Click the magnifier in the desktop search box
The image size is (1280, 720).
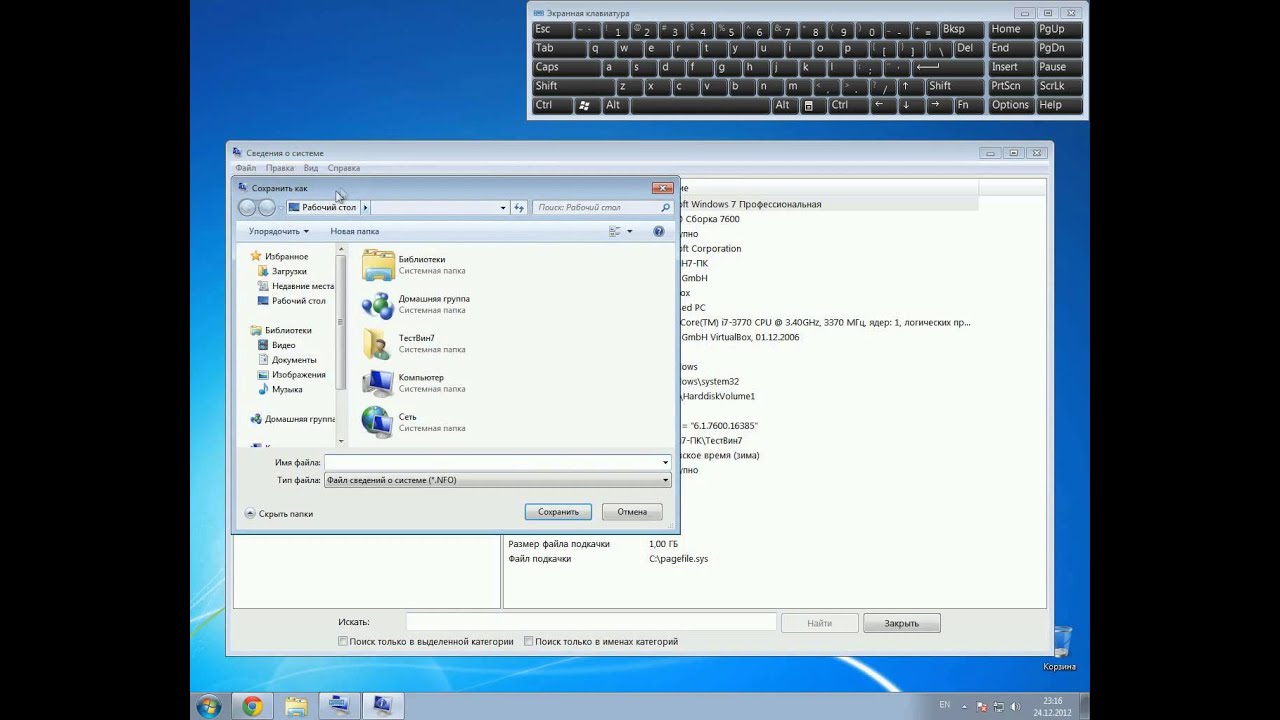coord(665,207)
